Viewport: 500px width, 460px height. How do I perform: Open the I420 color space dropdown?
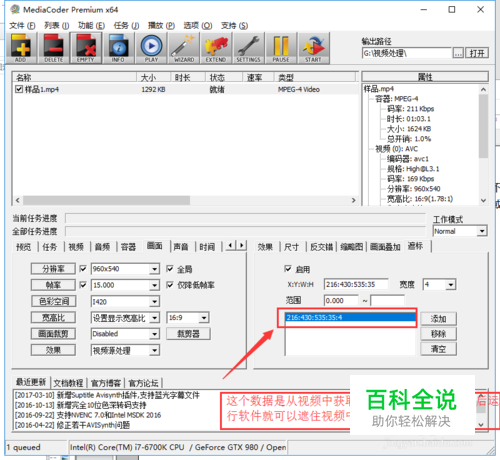coord(154,302)
